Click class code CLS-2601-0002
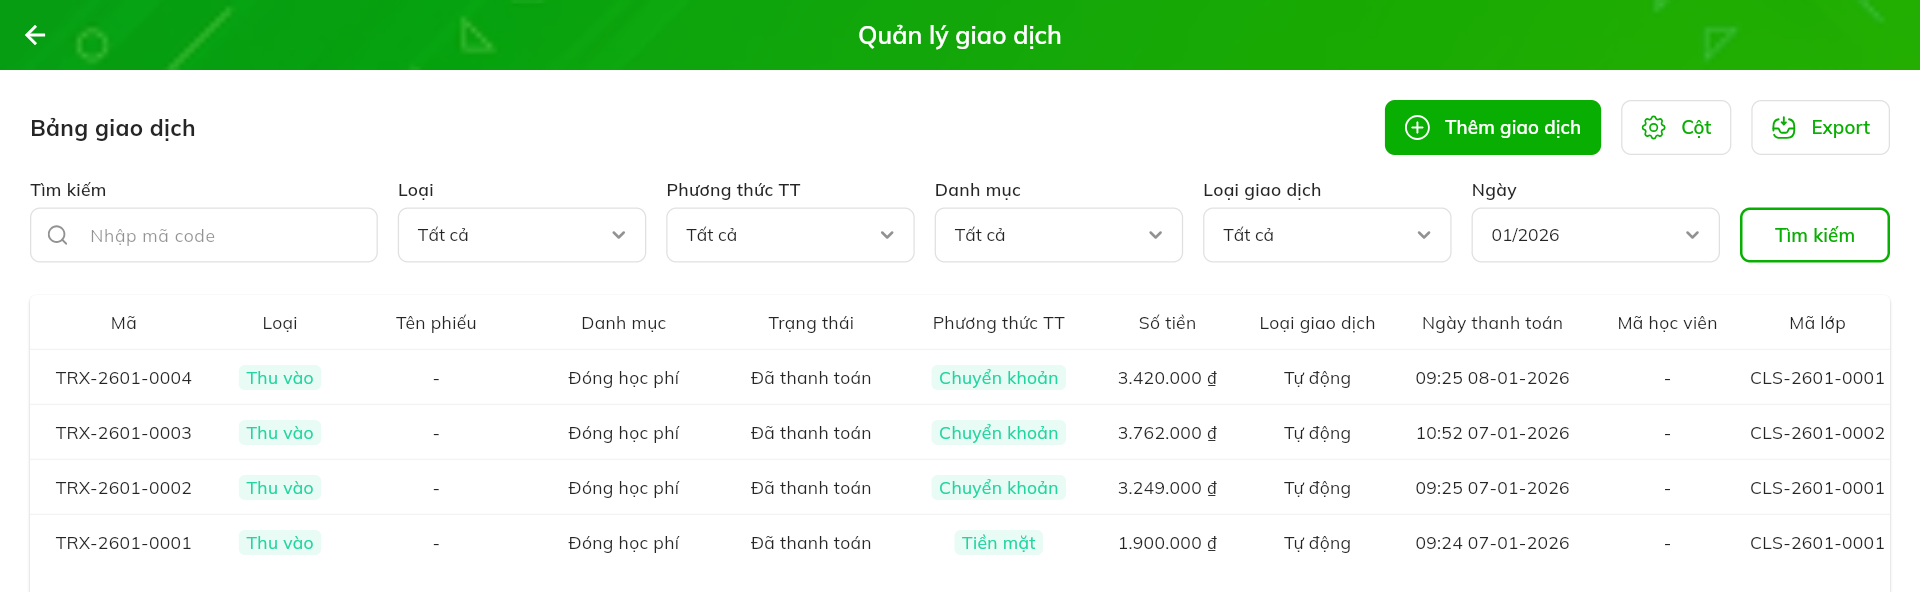 click(1817, 433)
